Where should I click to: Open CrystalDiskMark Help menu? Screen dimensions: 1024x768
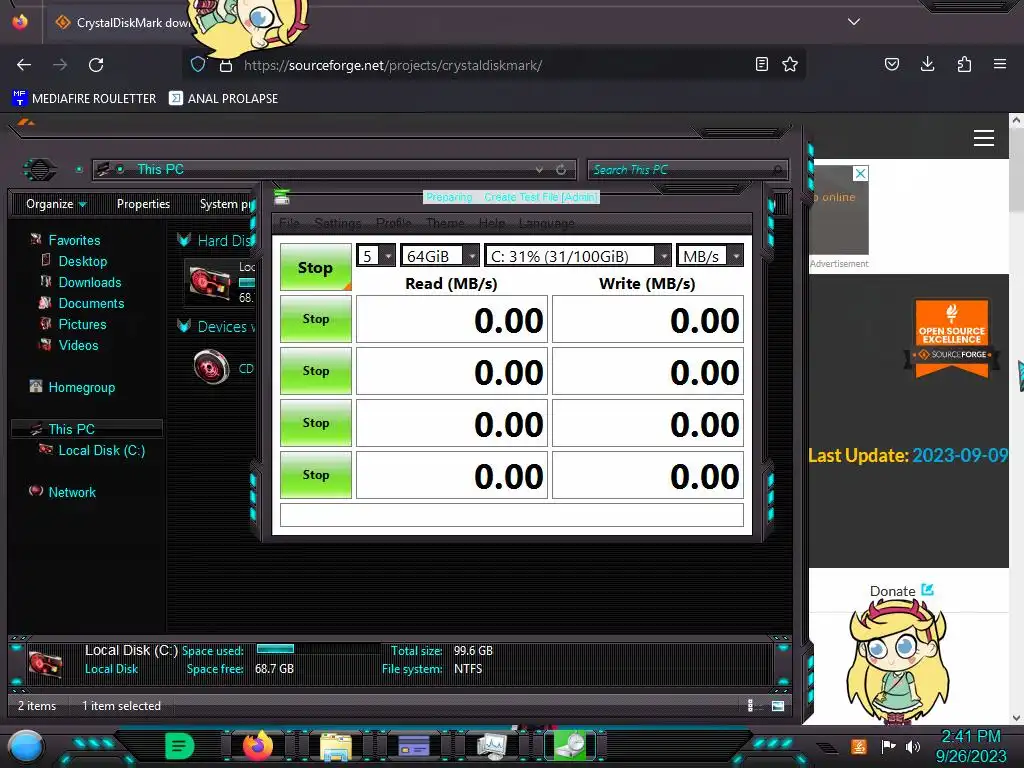pyautogui.click(x=491, y=223)
